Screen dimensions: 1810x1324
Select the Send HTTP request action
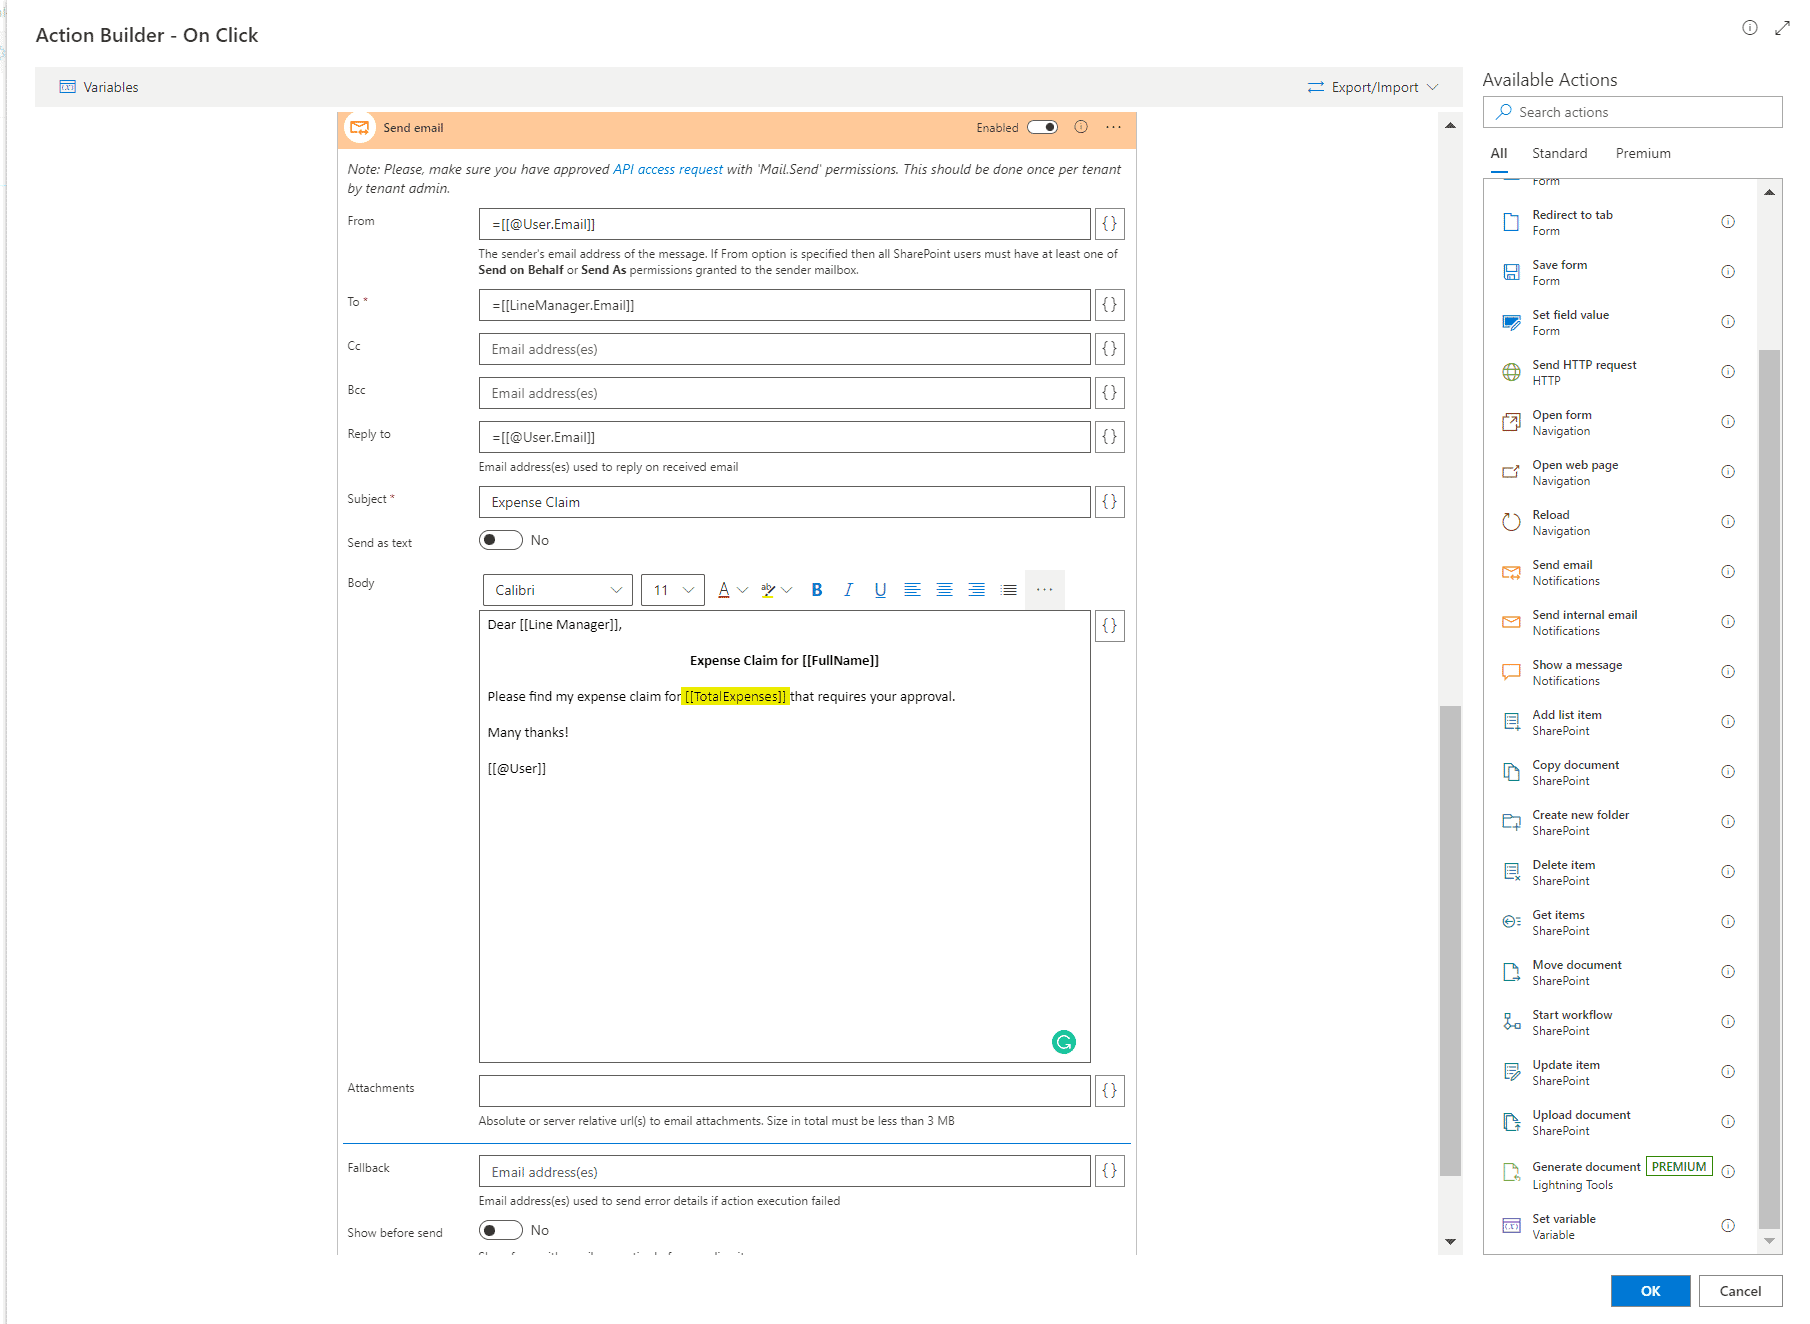tap(1584, 371)
